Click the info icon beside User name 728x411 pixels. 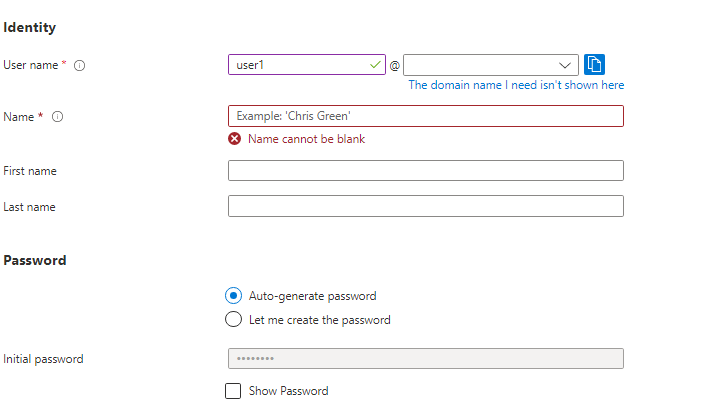pos(80,65)
